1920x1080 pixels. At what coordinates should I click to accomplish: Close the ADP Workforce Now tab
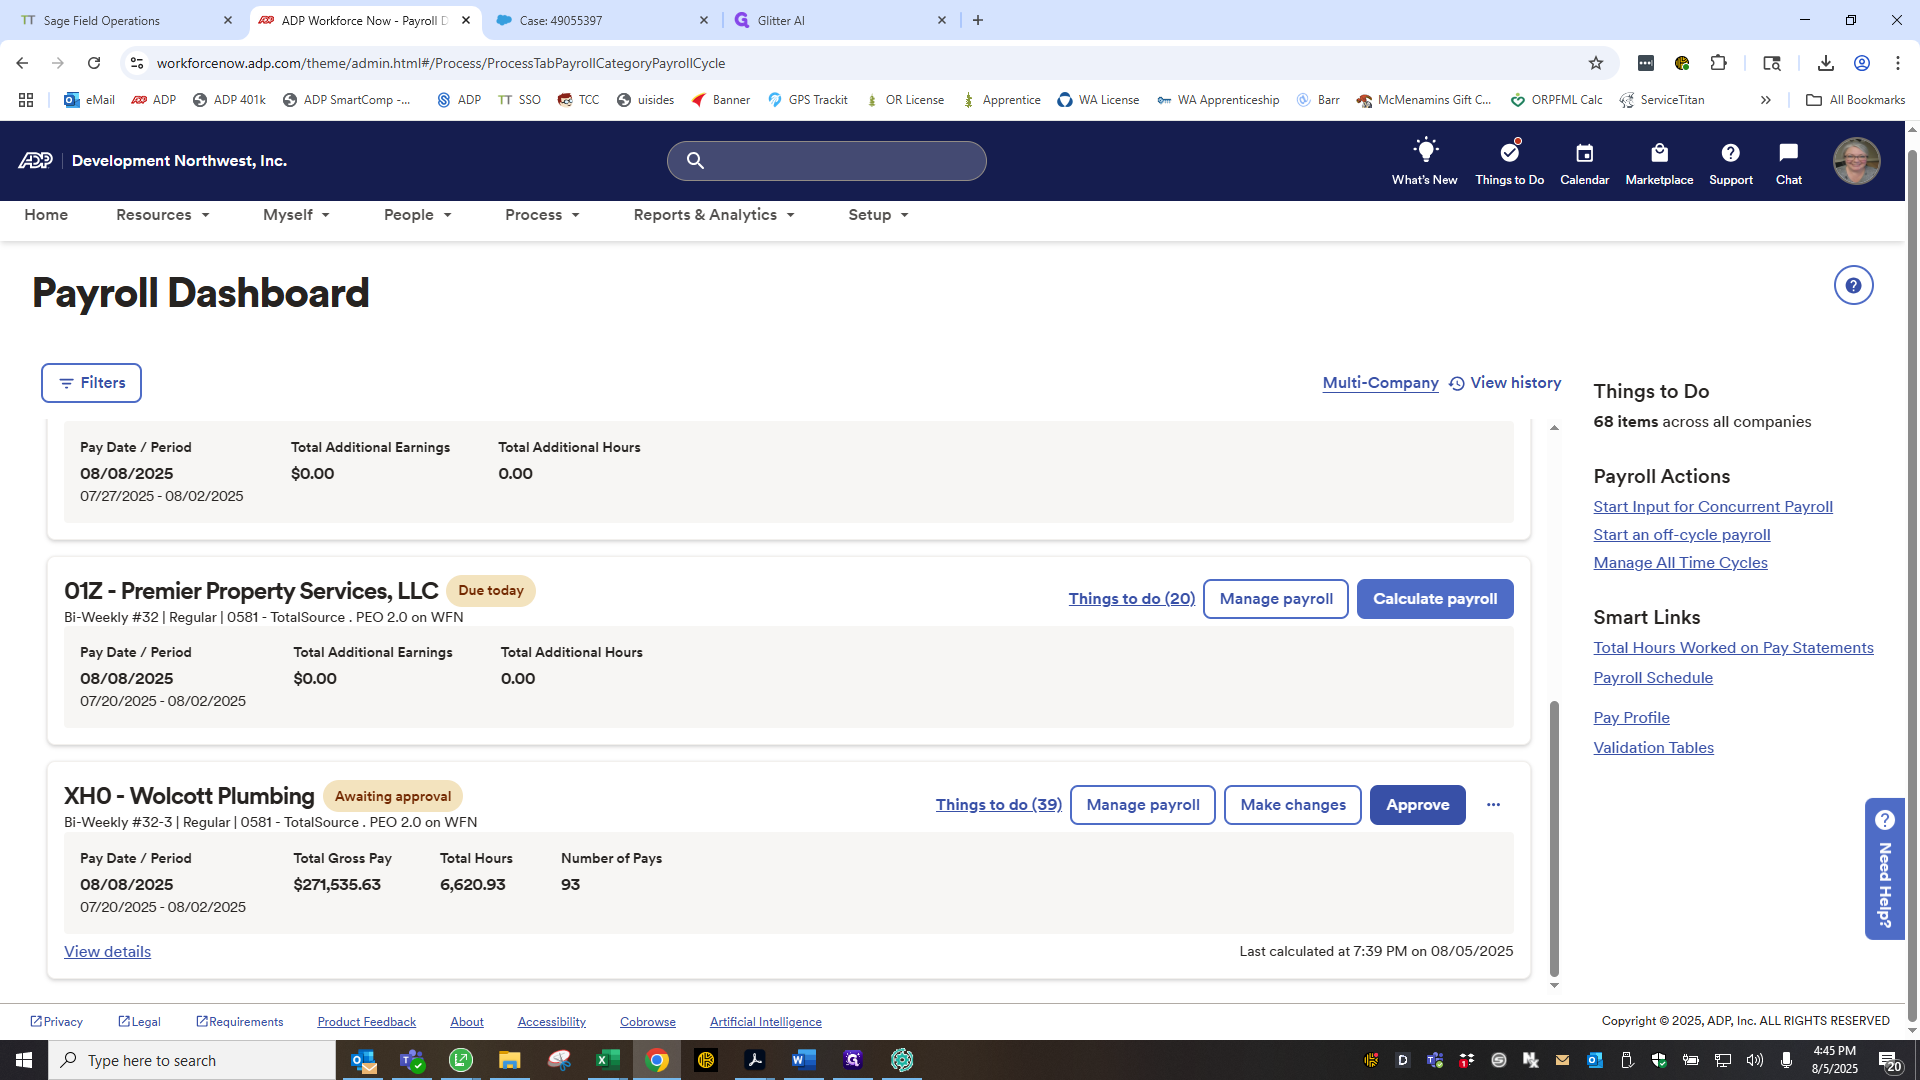click(466, 20)
